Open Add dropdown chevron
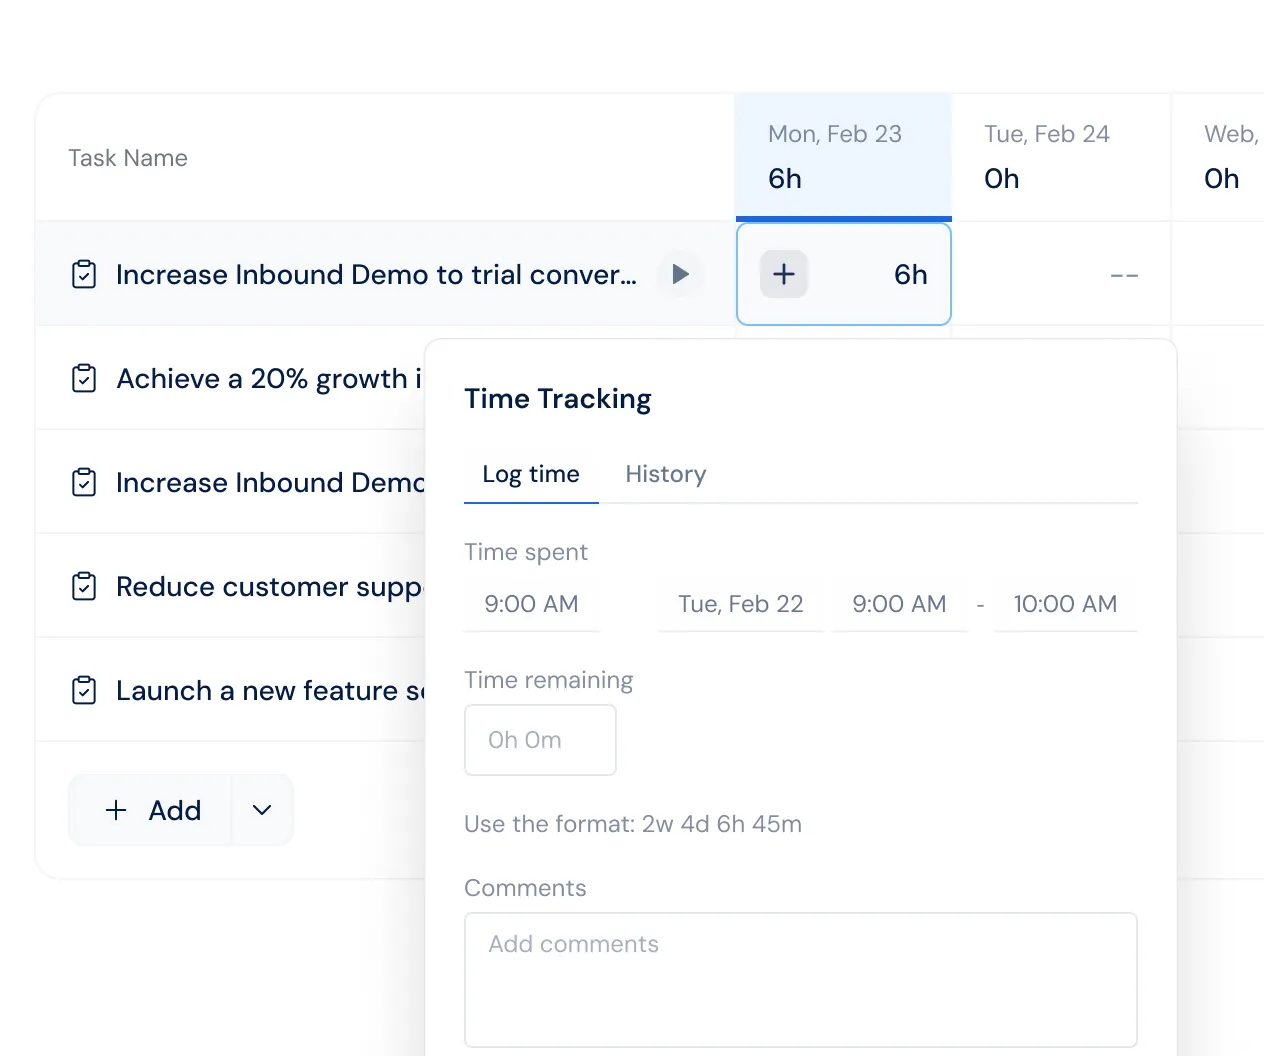Image resolution: width=1264 pixels, height=1056 pixels. pos(262,810)
